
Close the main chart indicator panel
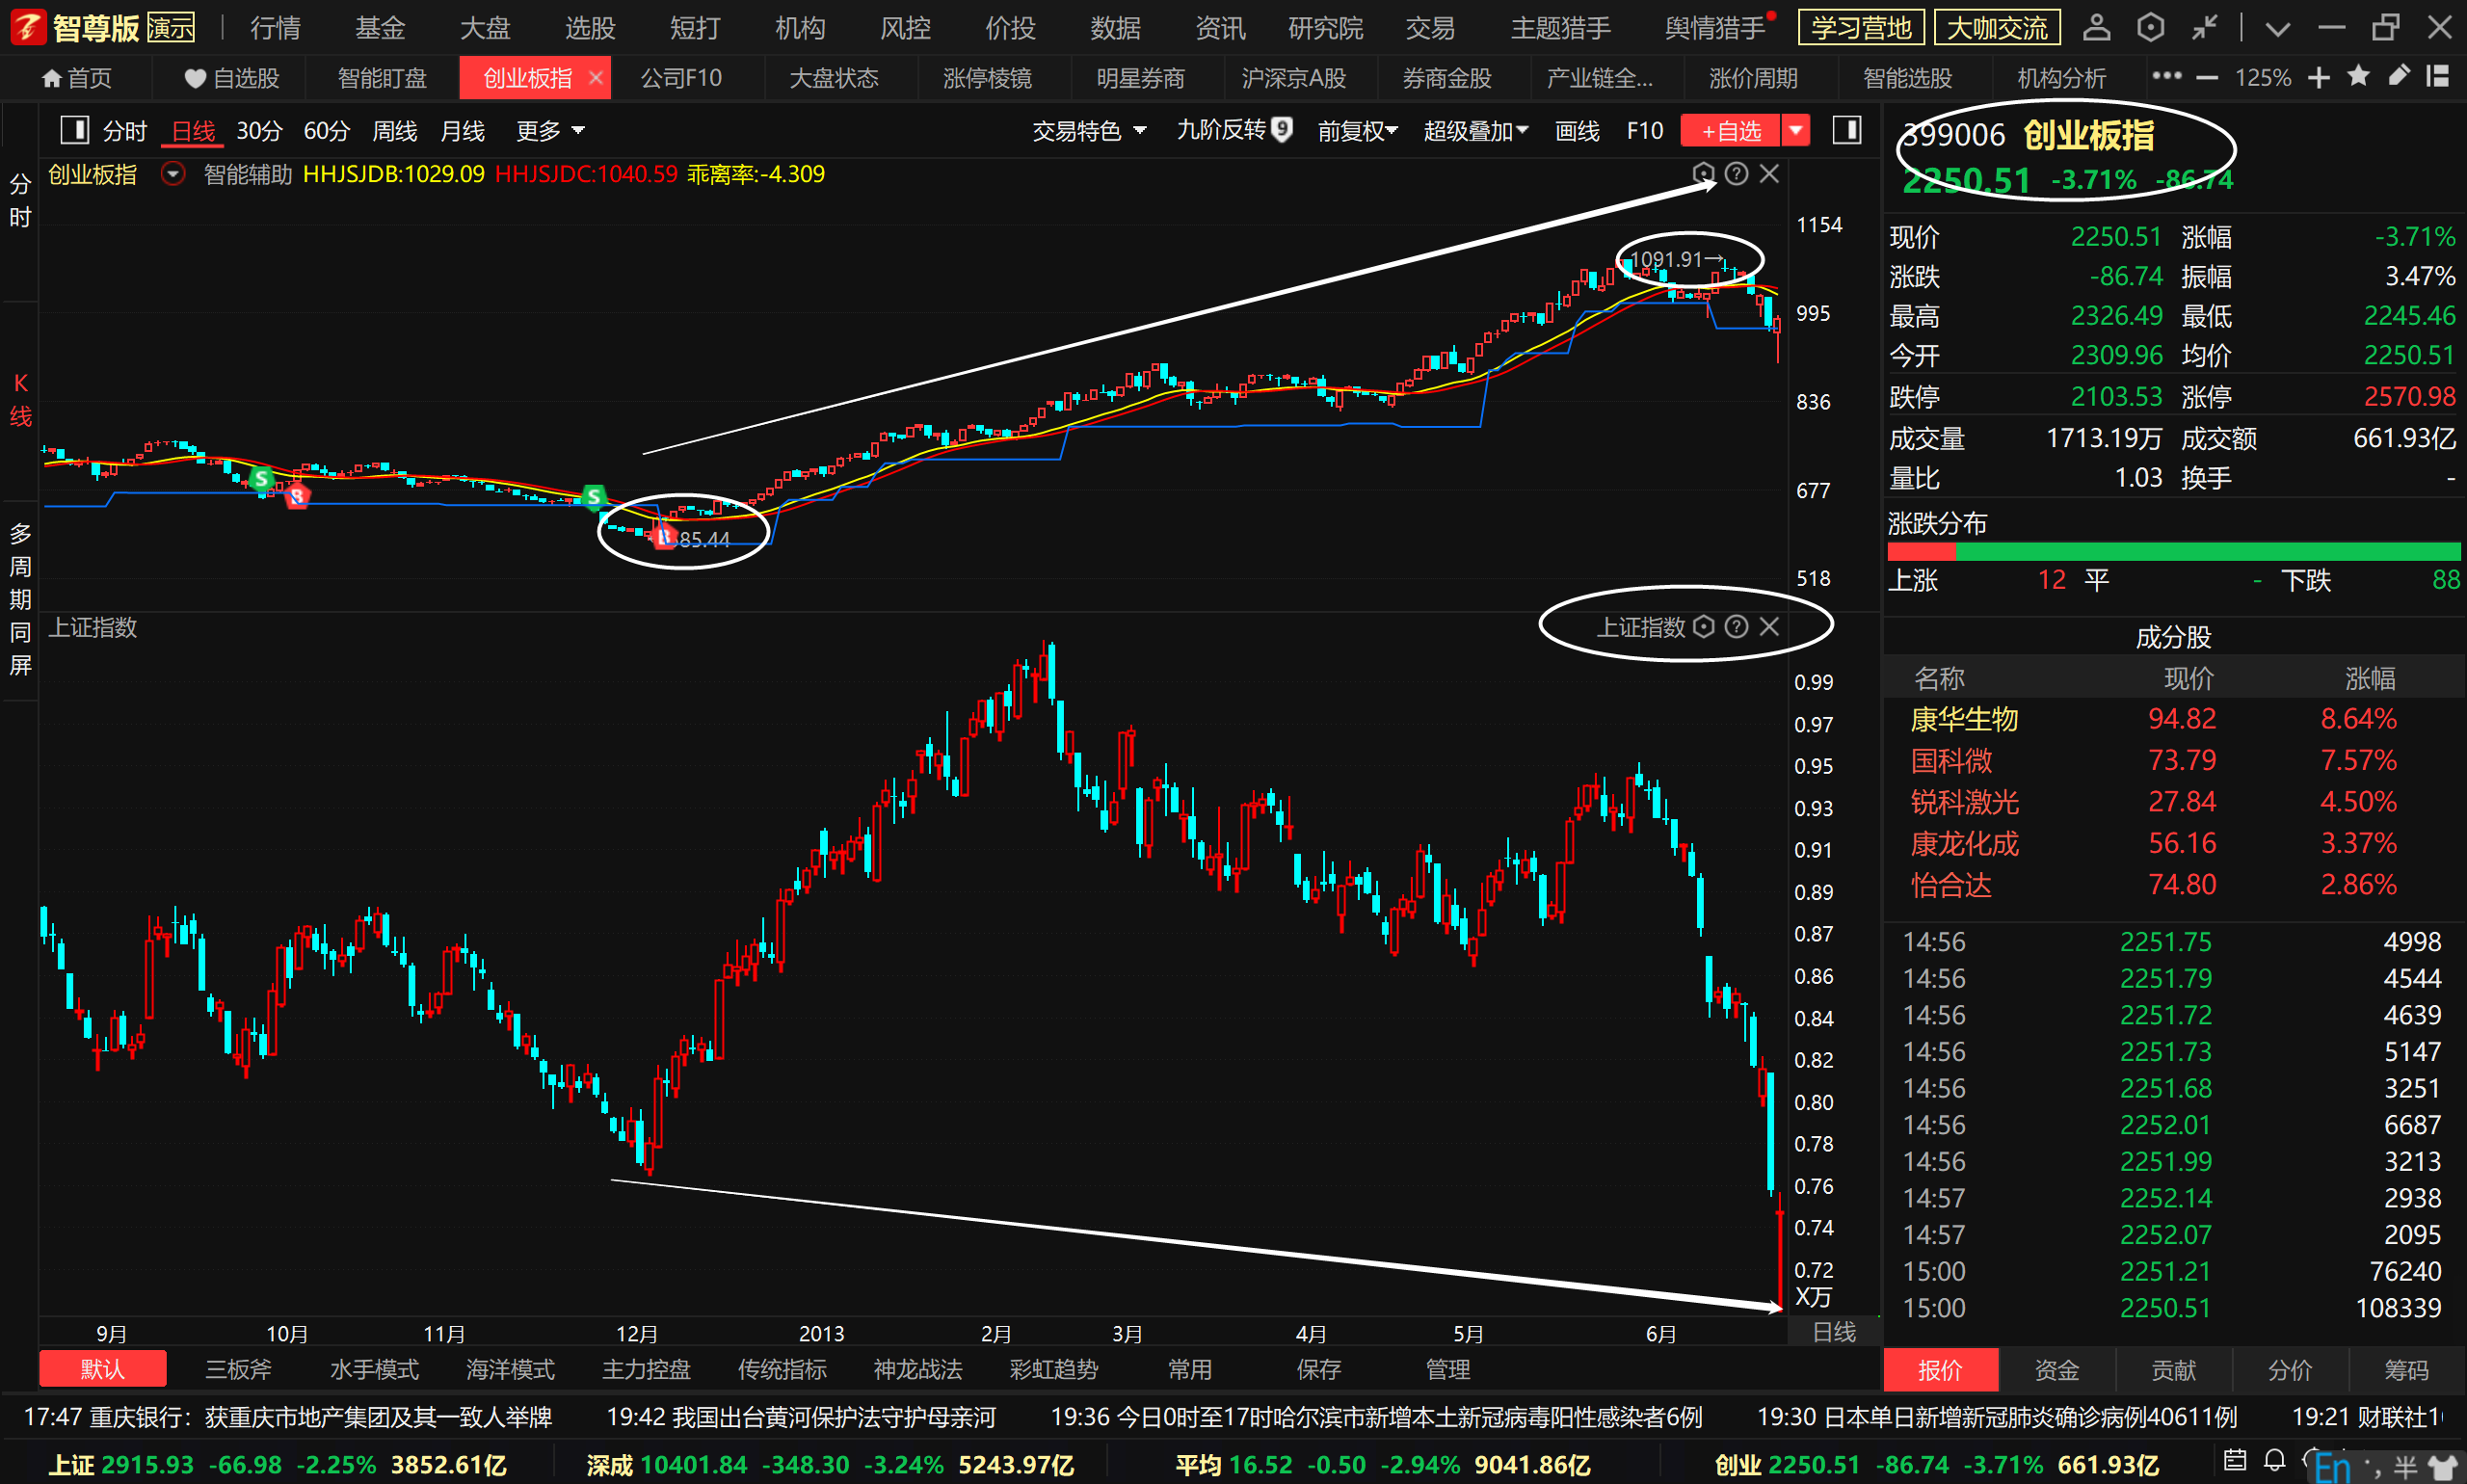coord(1769,173)
